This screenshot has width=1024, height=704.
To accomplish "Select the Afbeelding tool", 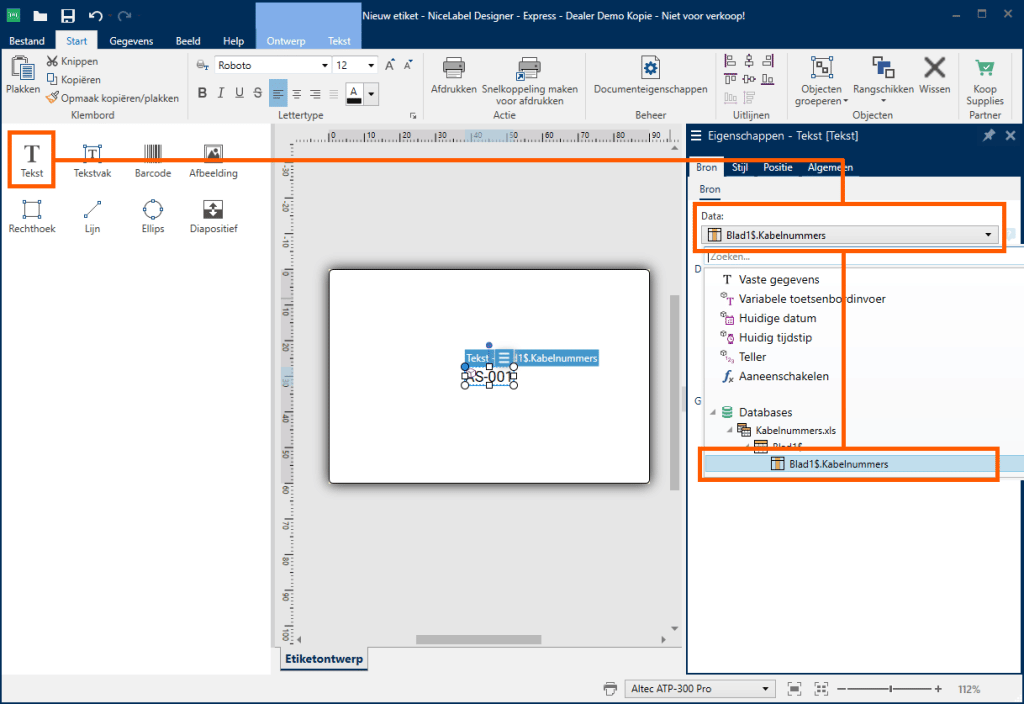I will click(213, 160).
